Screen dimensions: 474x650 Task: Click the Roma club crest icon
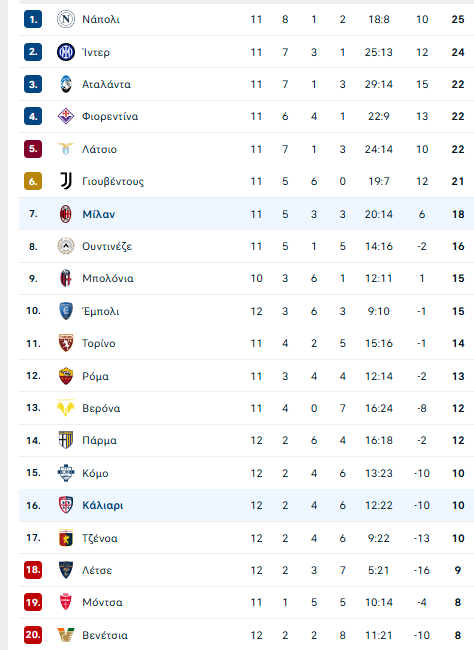tap(66, 376)
